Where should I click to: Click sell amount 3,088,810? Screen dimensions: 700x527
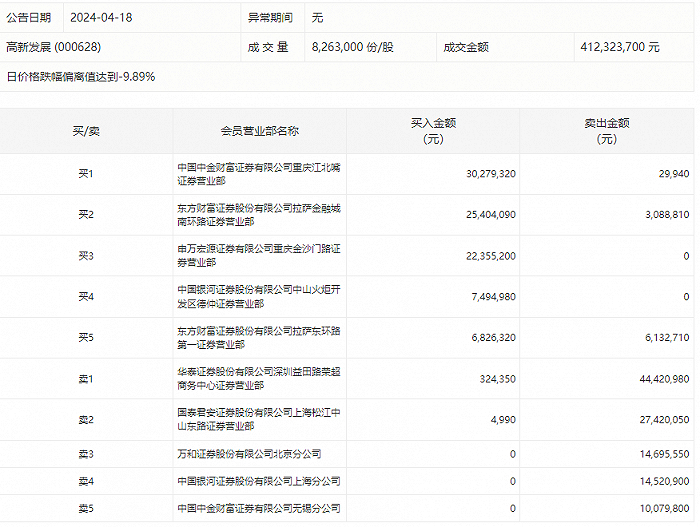pyautogui.click(x=667, y=214)
